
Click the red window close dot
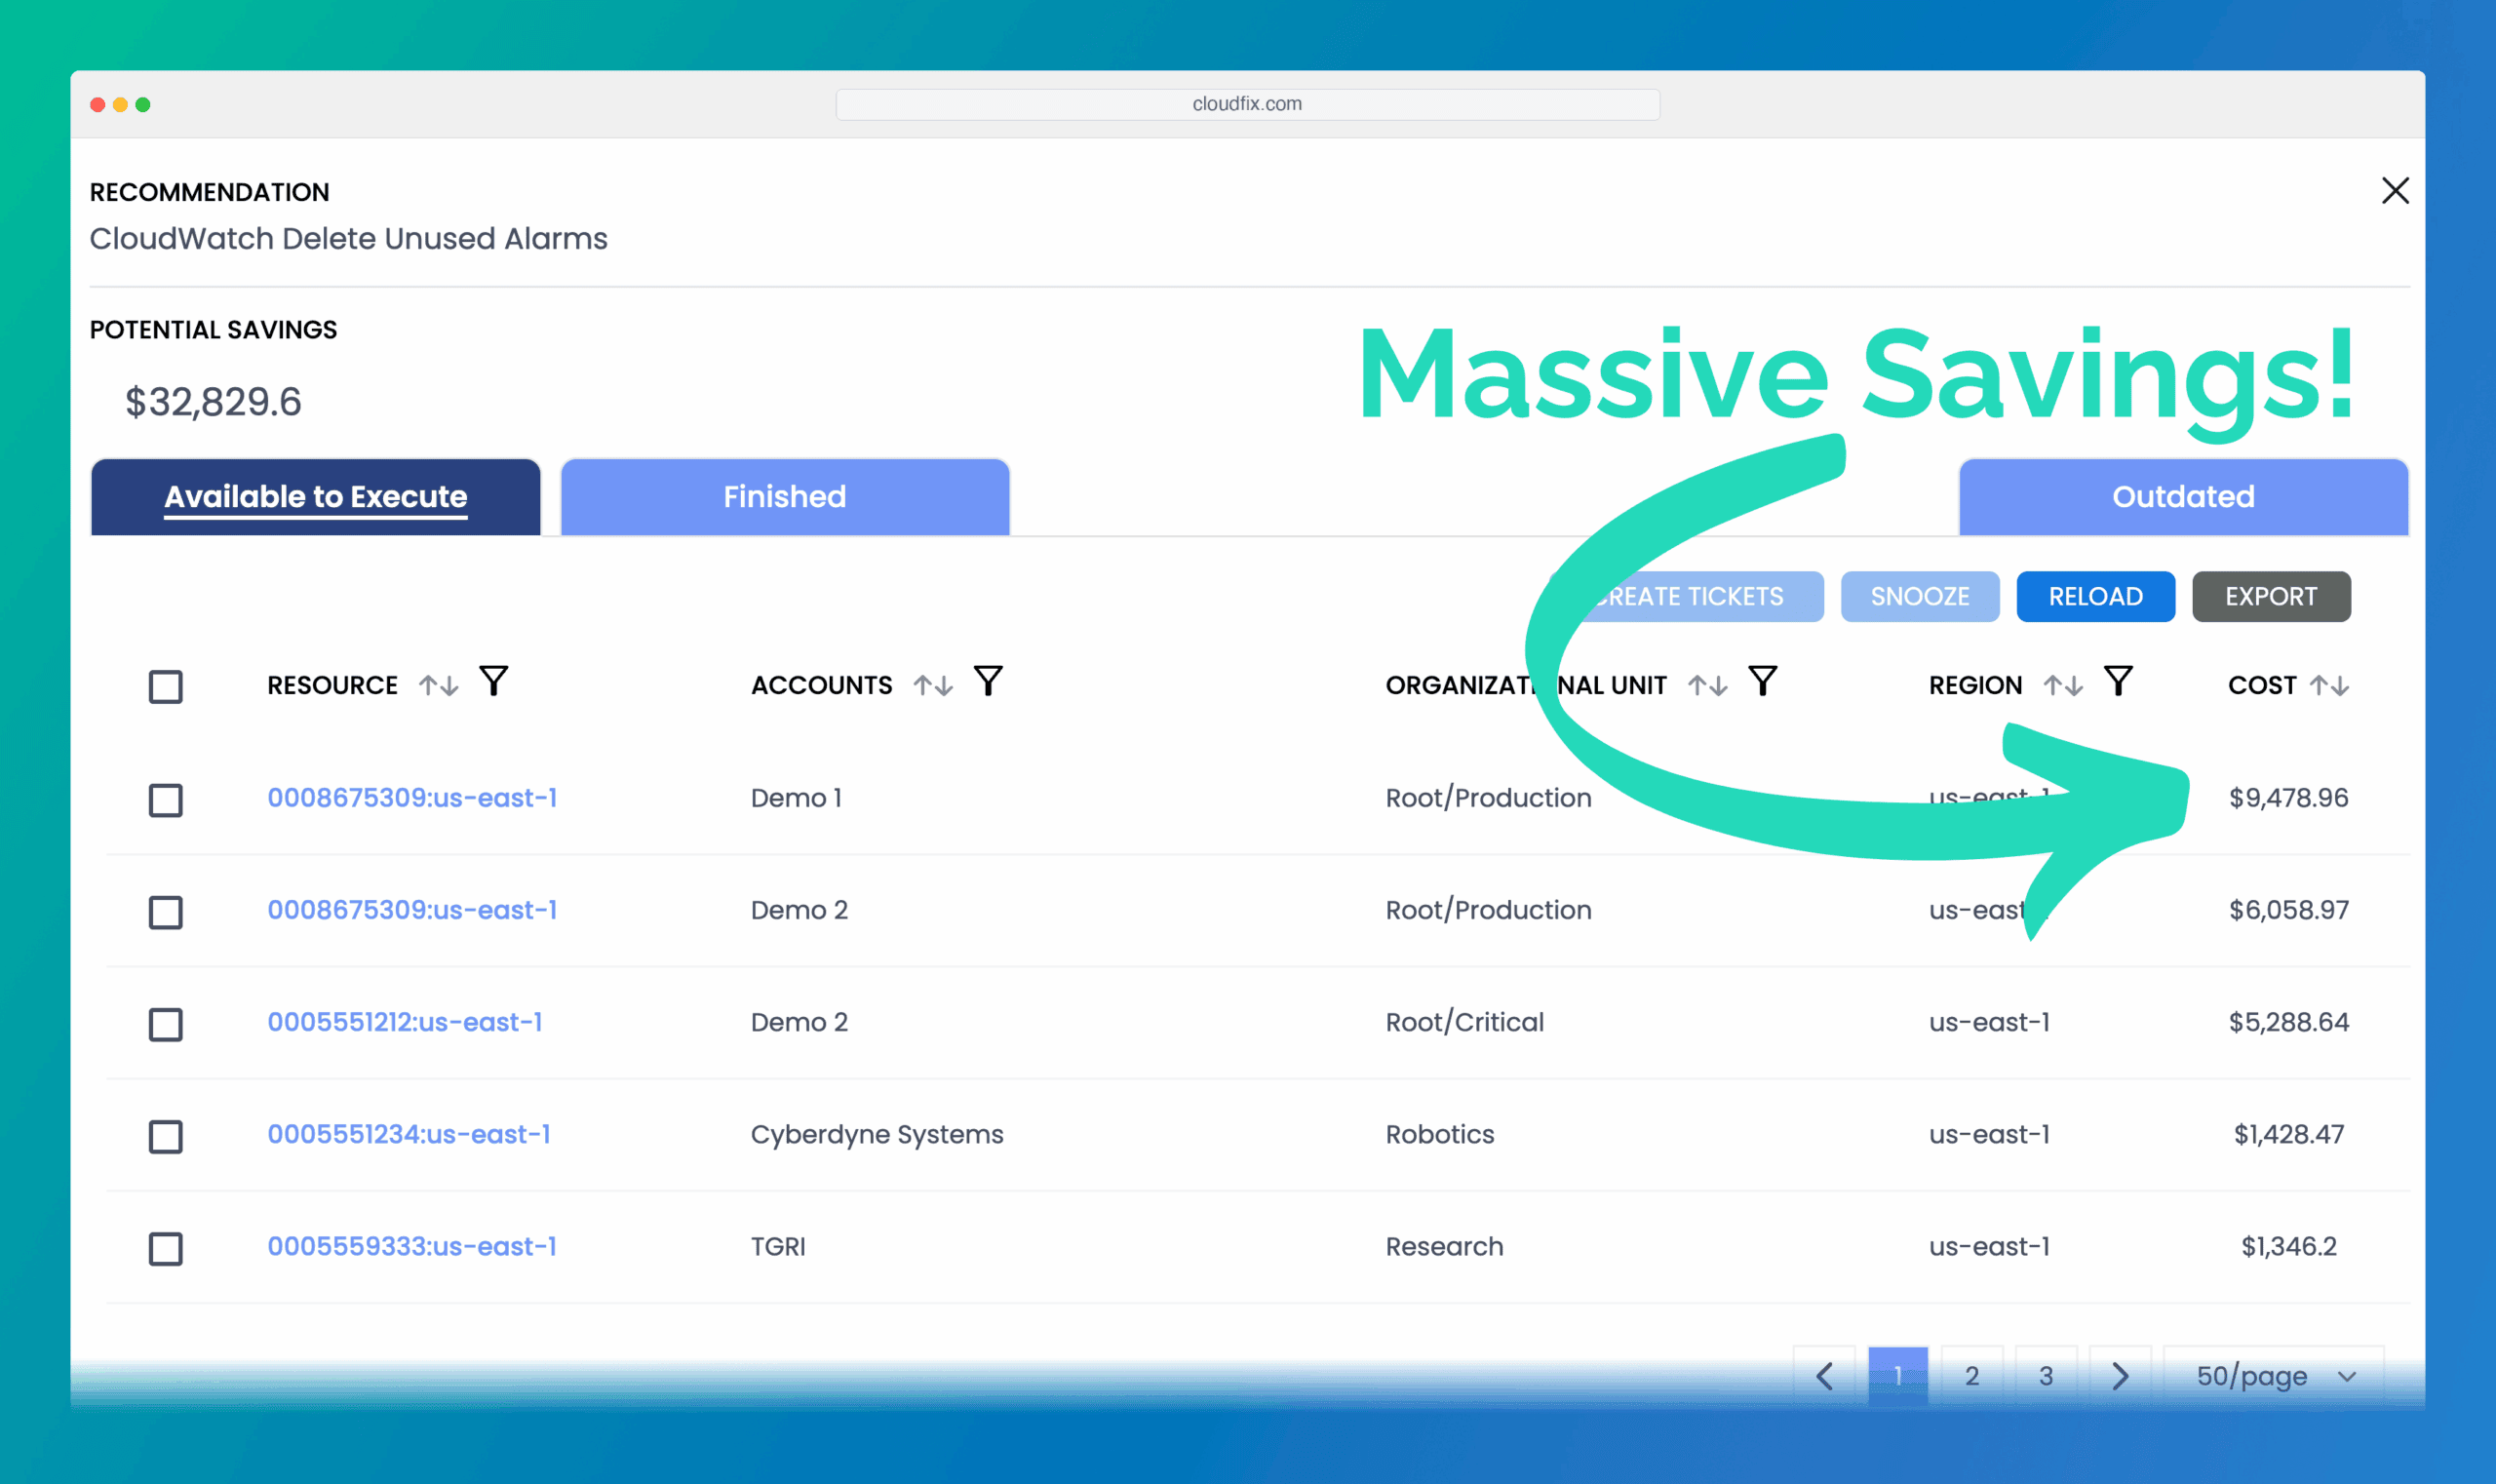point(97,104)
